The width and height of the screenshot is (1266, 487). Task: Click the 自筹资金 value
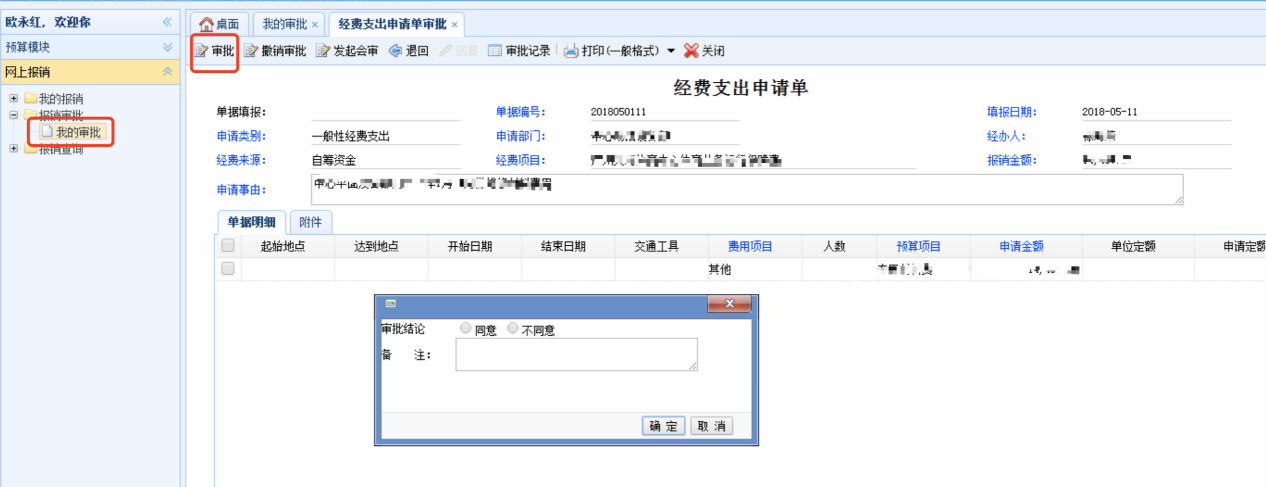coord(334,160)
